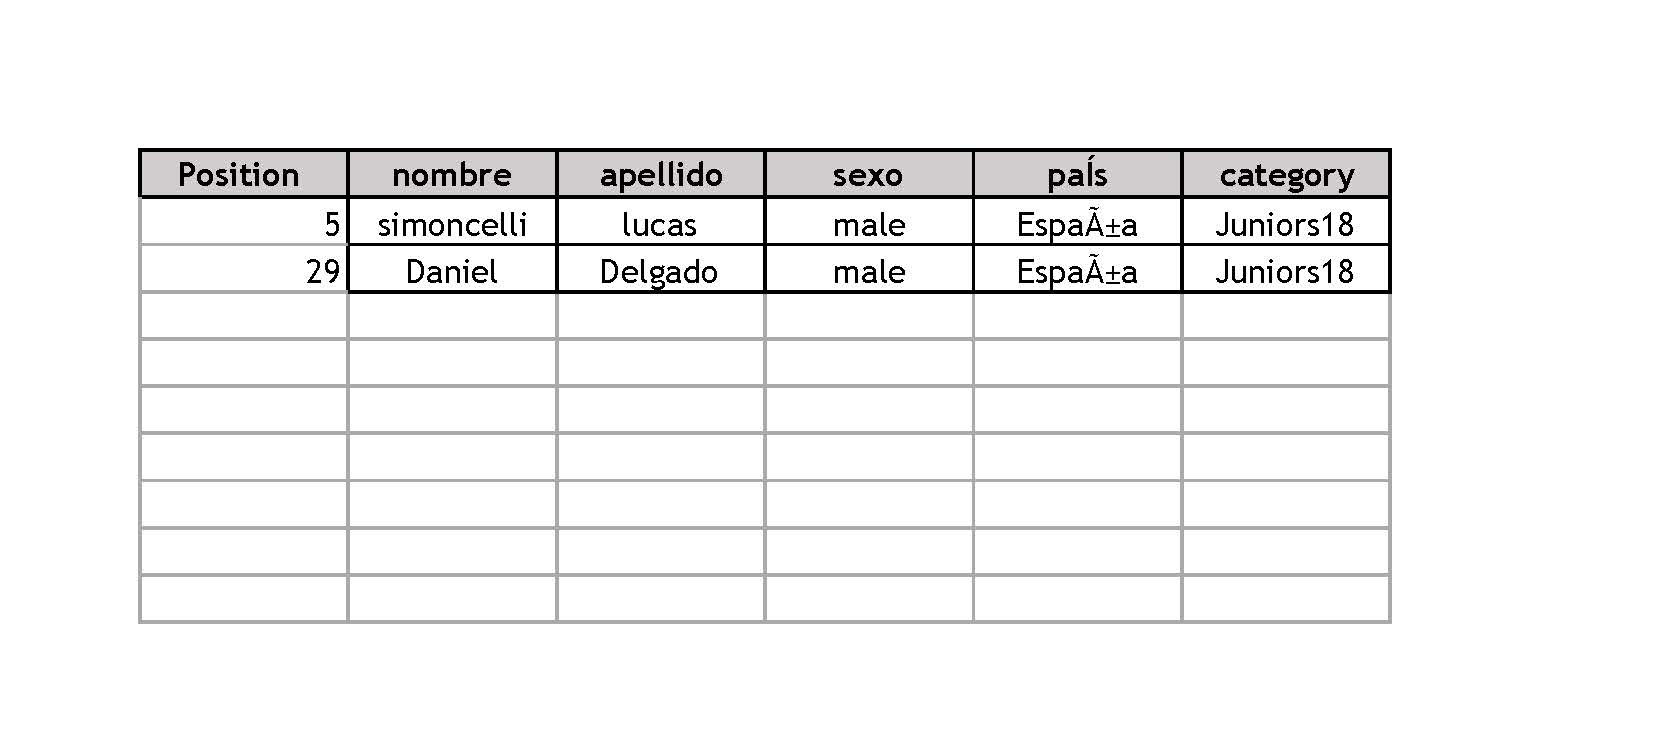Click the cell containing position 5

click(x=243, y=222)
